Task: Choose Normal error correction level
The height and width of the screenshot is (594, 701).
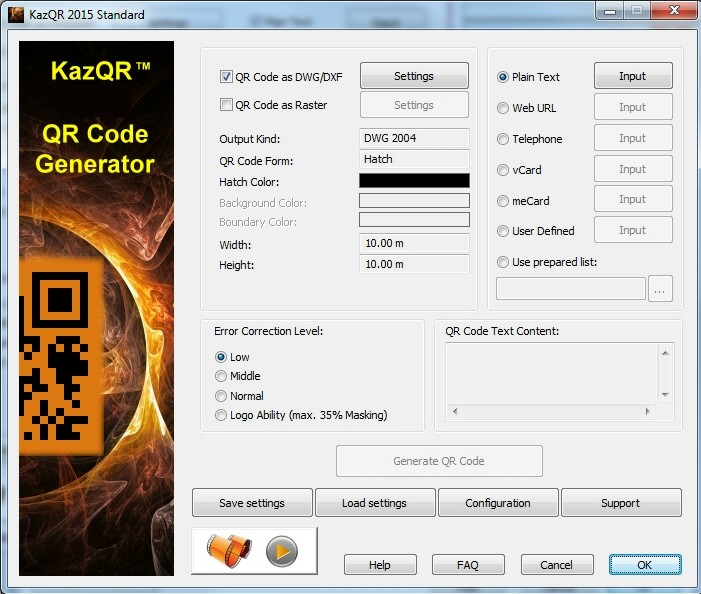Action: pos(220,396)
